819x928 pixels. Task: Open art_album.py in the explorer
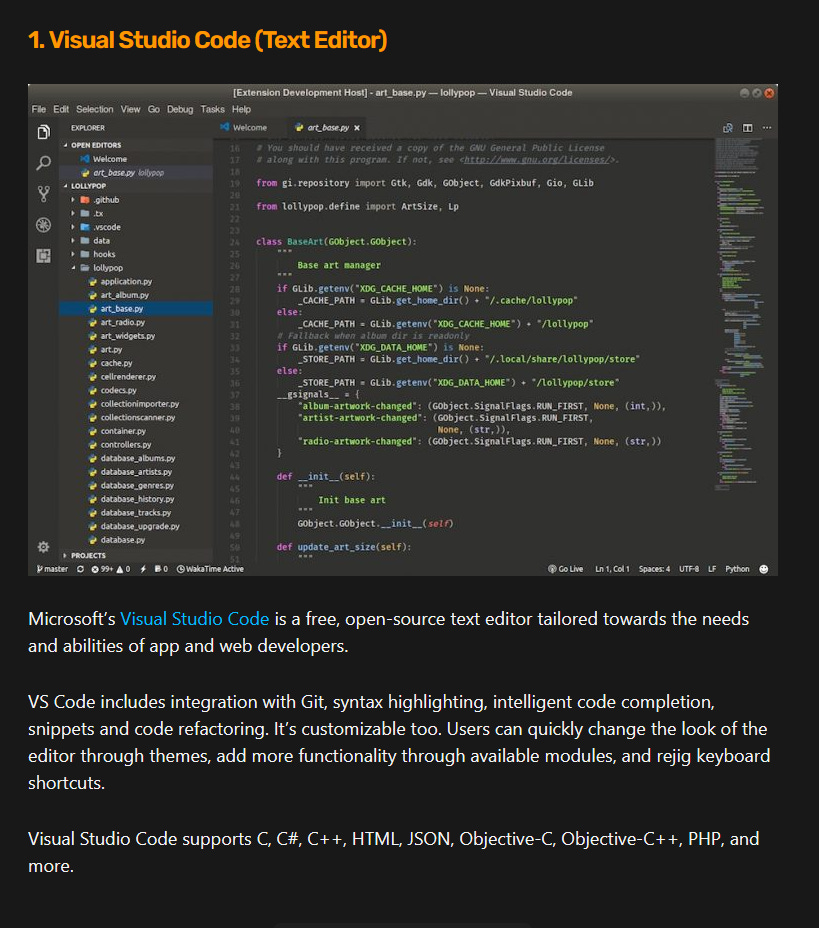point(124,295)
